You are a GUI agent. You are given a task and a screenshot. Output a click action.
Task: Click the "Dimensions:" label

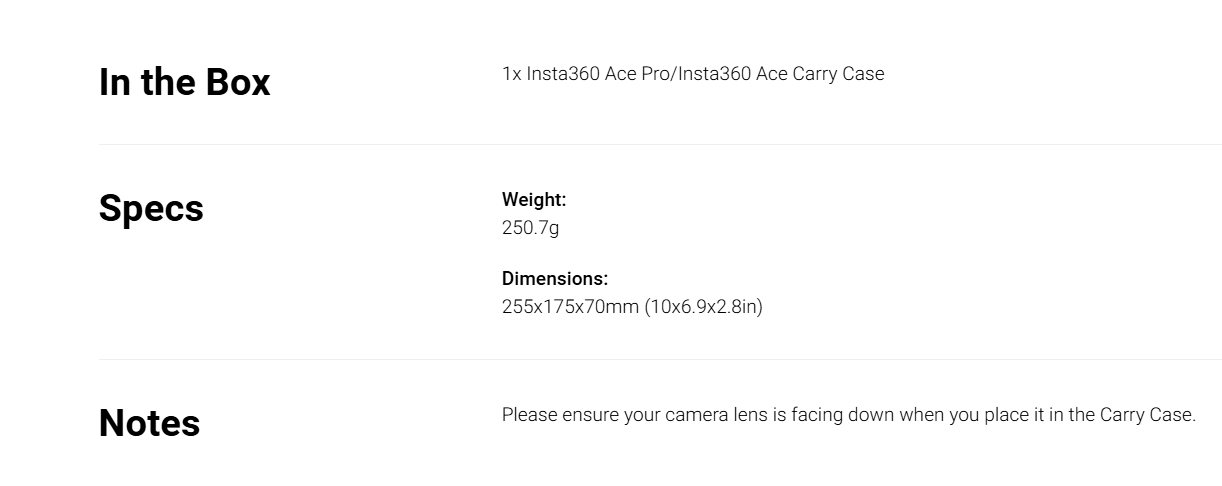click(x=555, y=279)
